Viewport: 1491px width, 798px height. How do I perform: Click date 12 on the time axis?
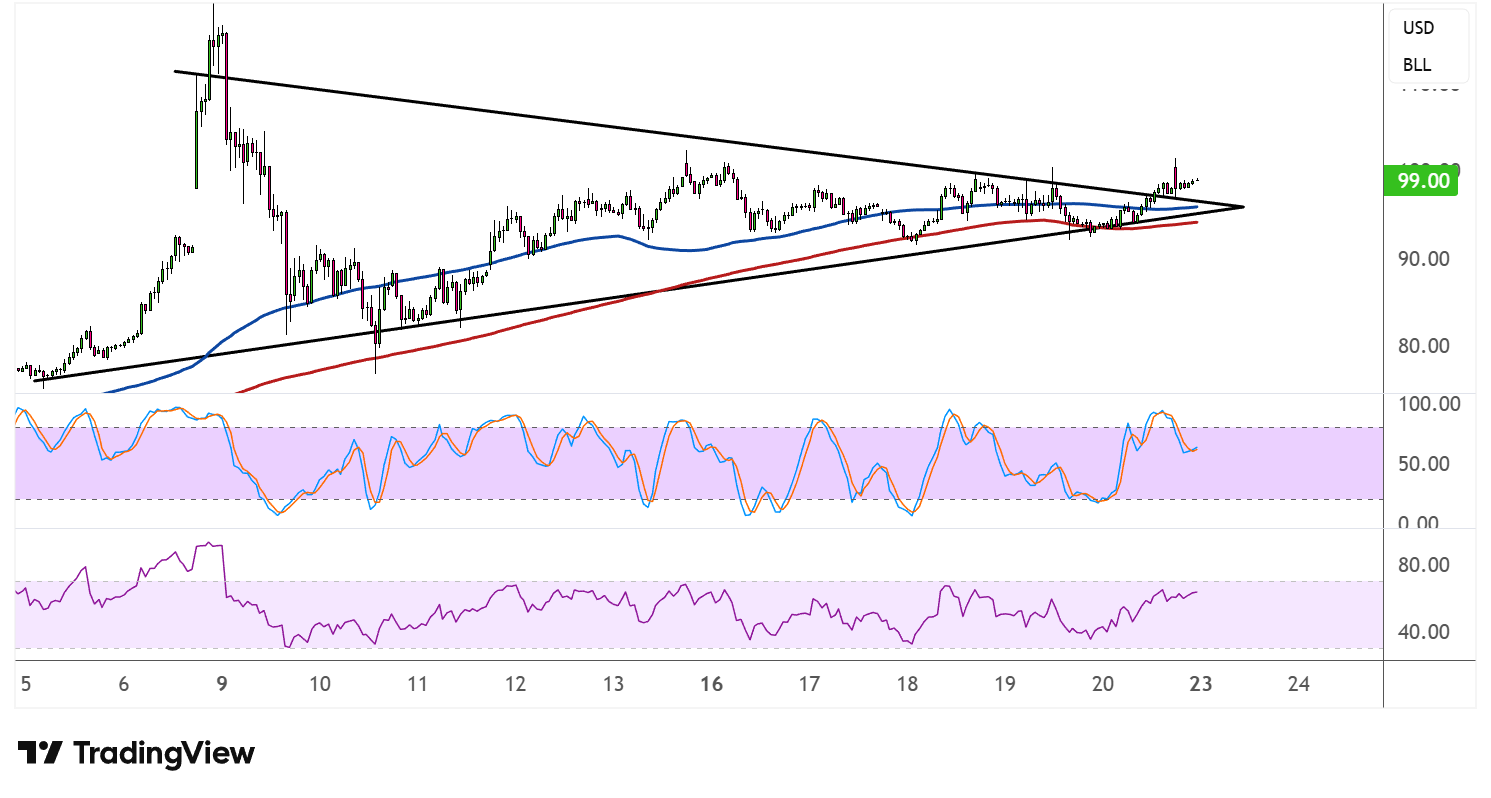515,685
